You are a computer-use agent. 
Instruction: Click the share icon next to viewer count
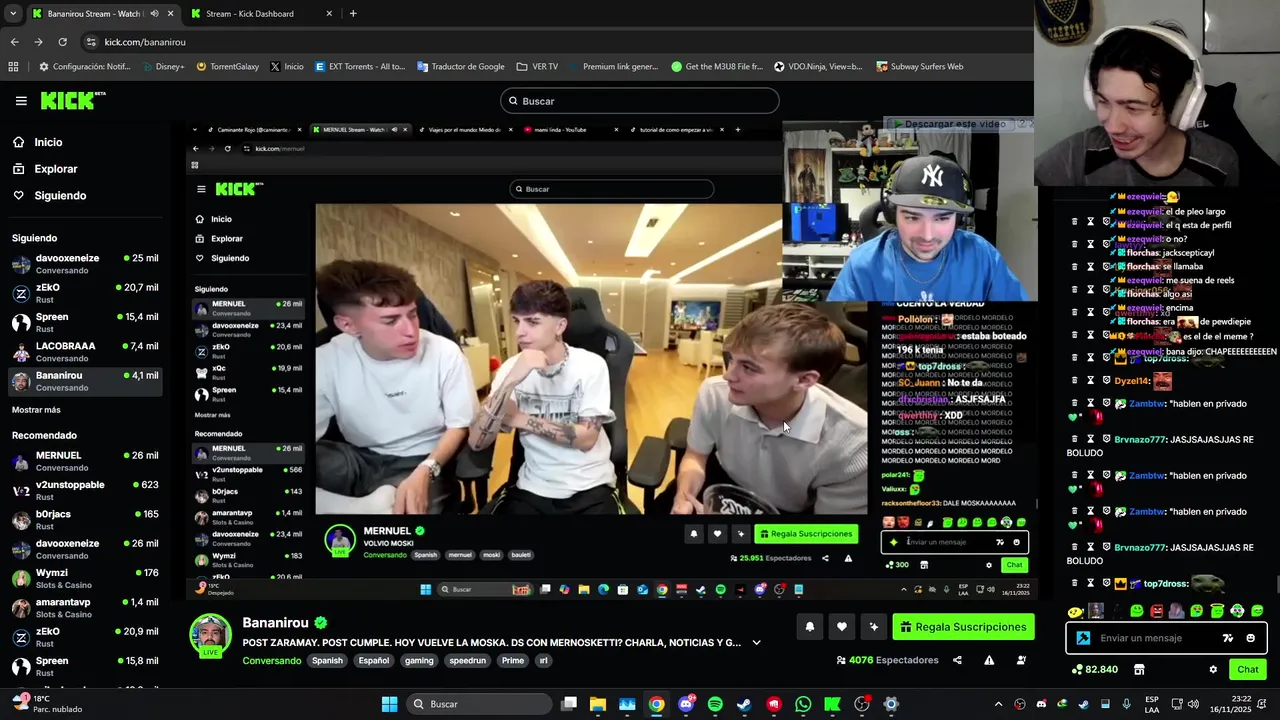[957, 660]
